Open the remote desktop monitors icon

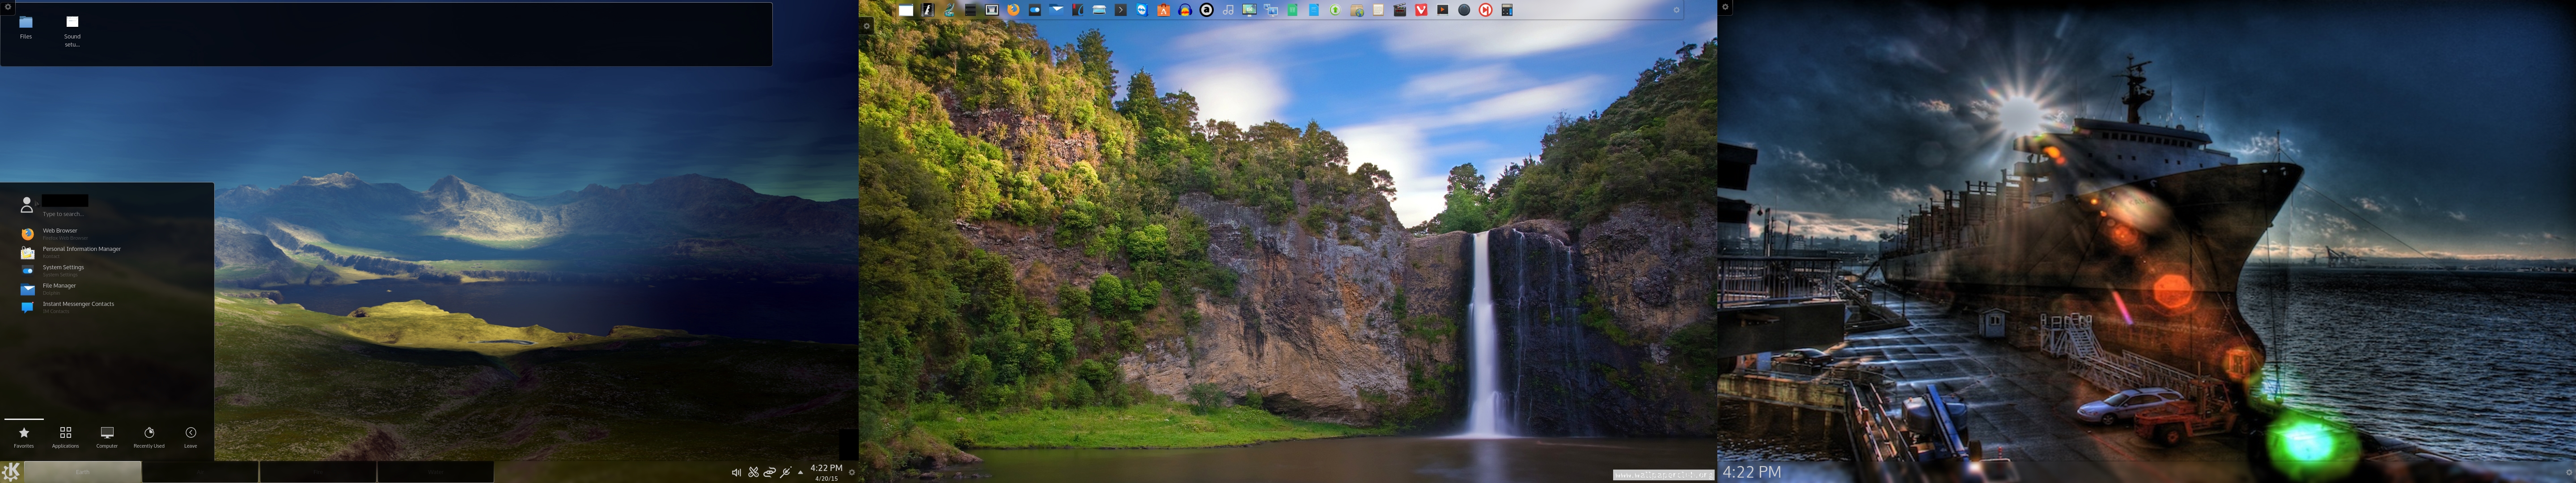click(x=1271, y=10)
